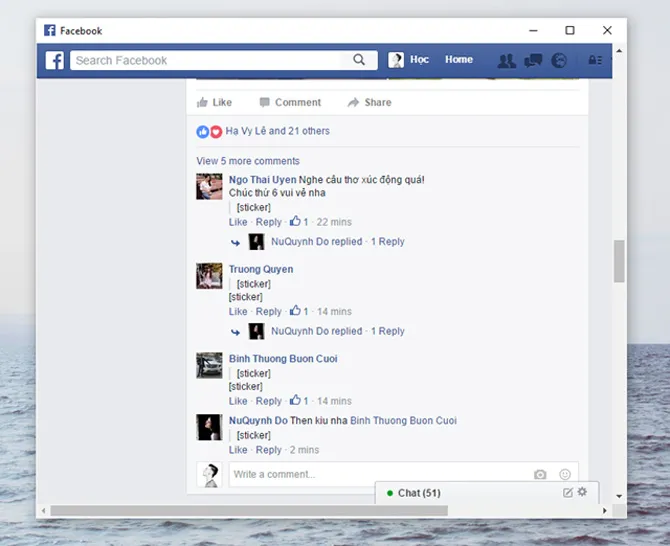Click the 2 mins timestamp
670x546 pixels.
(x=304, y=450)
